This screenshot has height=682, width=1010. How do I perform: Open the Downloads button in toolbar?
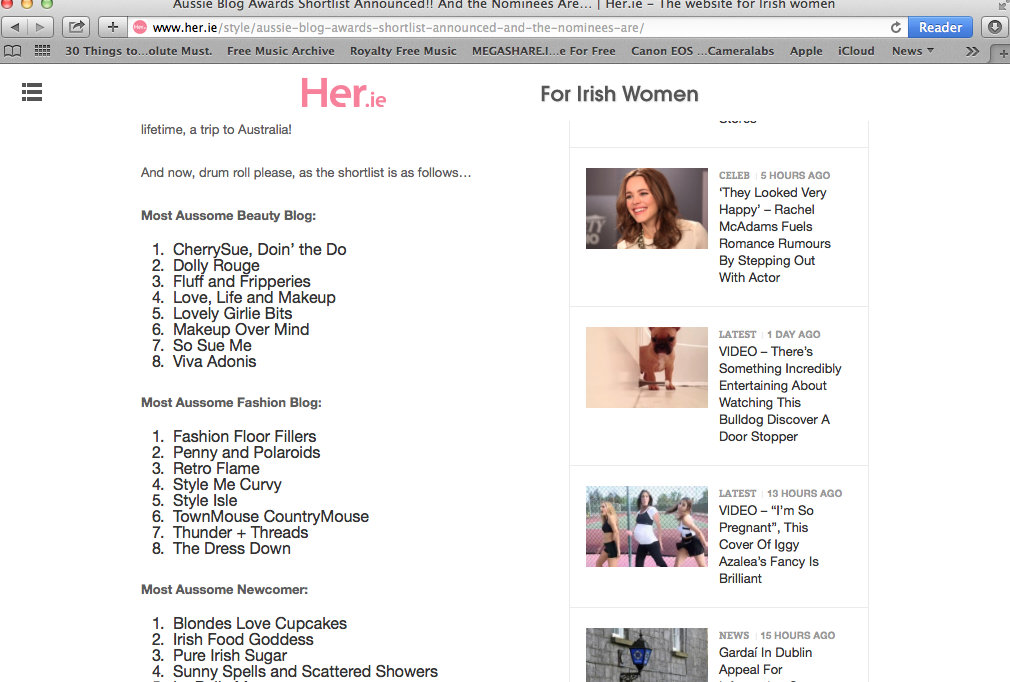coord(995,27)
